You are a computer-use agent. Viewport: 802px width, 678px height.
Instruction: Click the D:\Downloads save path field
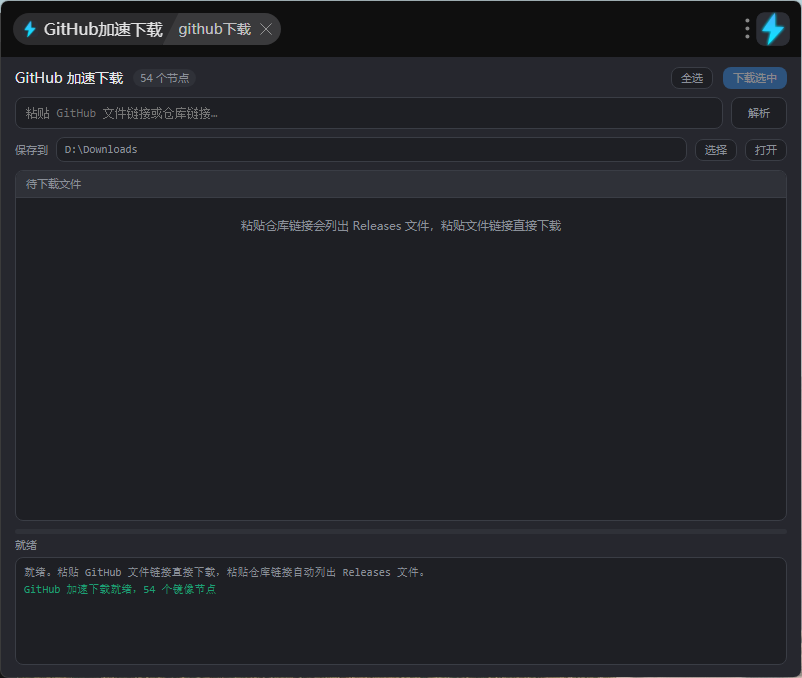tap(371, 149)
